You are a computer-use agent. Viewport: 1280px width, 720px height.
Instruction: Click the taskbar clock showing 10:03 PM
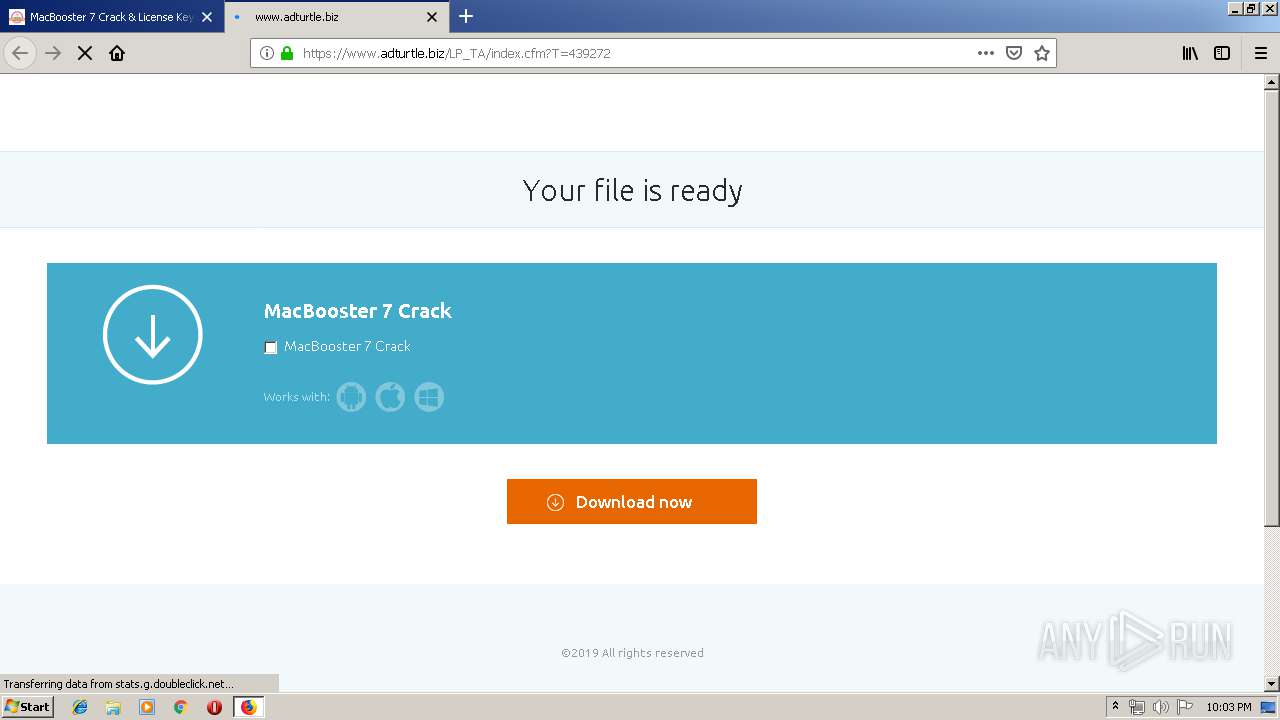pyautogui.click(x=1228, y=707)
